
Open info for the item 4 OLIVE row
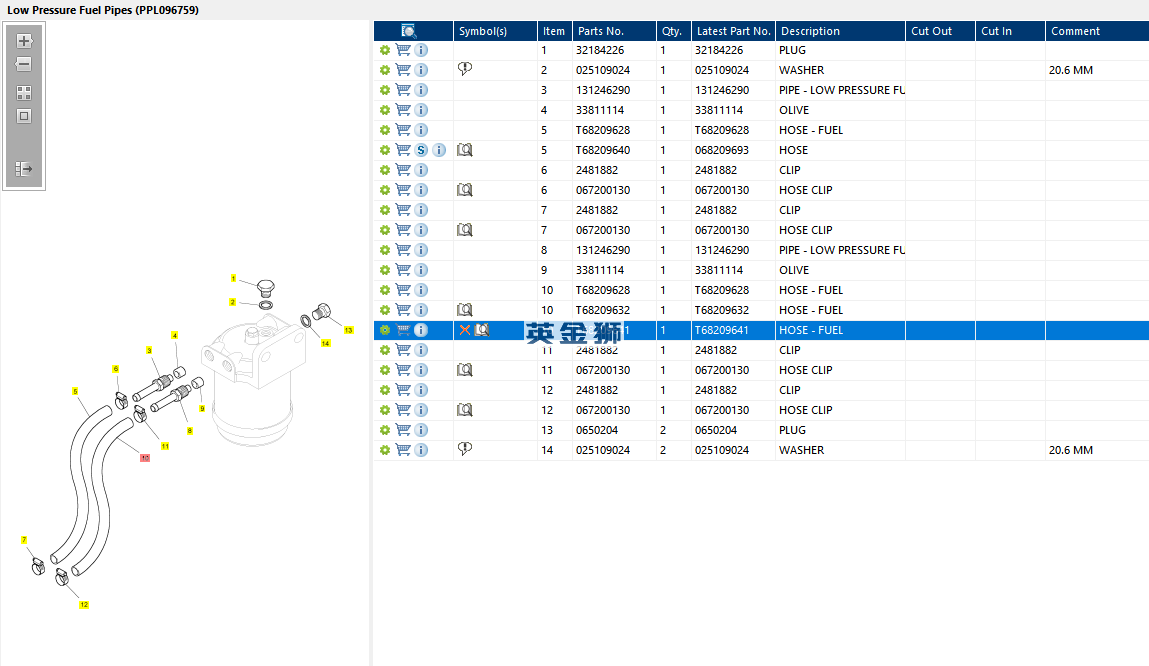point(421,110)
